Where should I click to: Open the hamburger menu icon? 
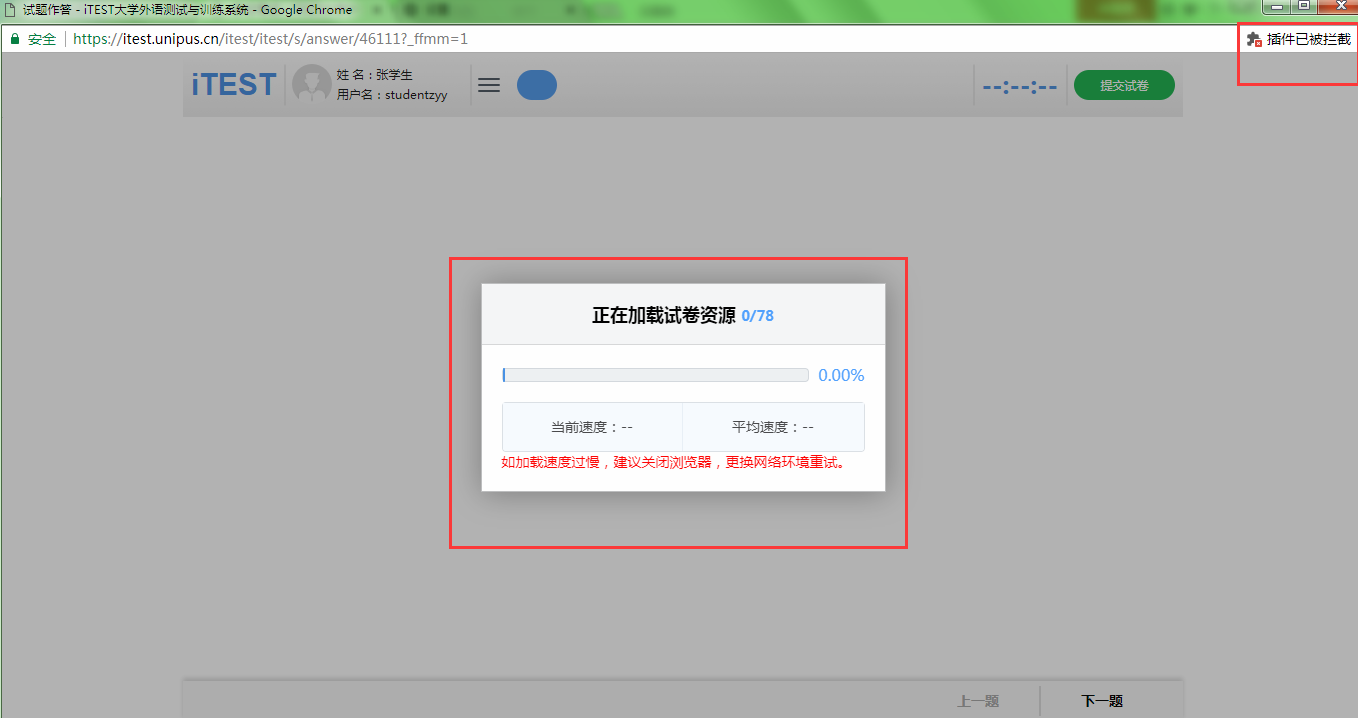[488, 85]
